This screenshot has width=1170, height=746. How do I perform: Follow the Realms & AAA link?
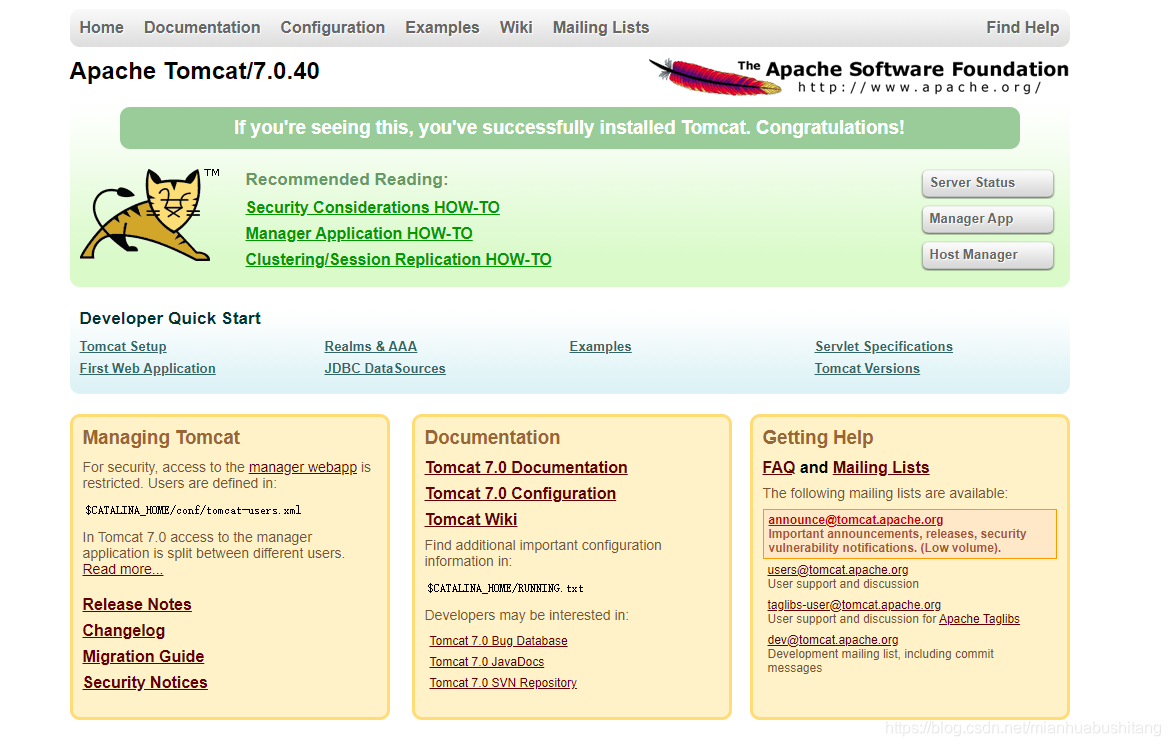point(371,346)
